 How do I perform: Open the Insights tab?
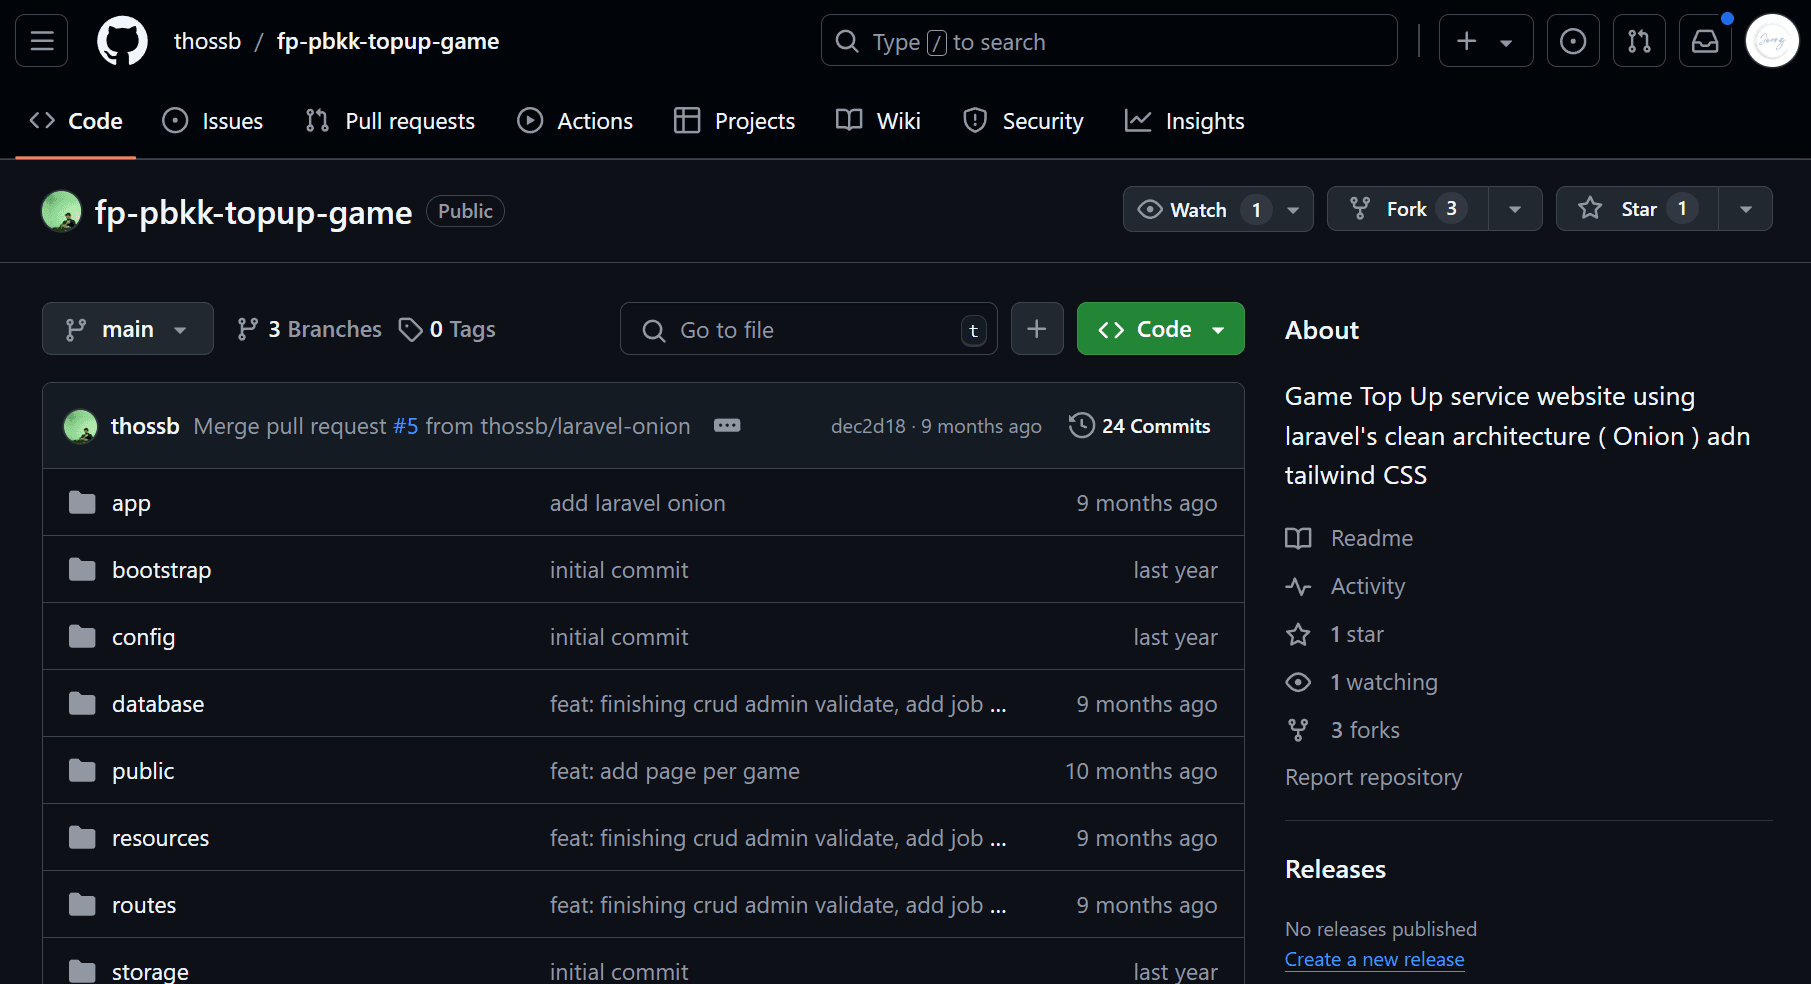coord(1185,121)
